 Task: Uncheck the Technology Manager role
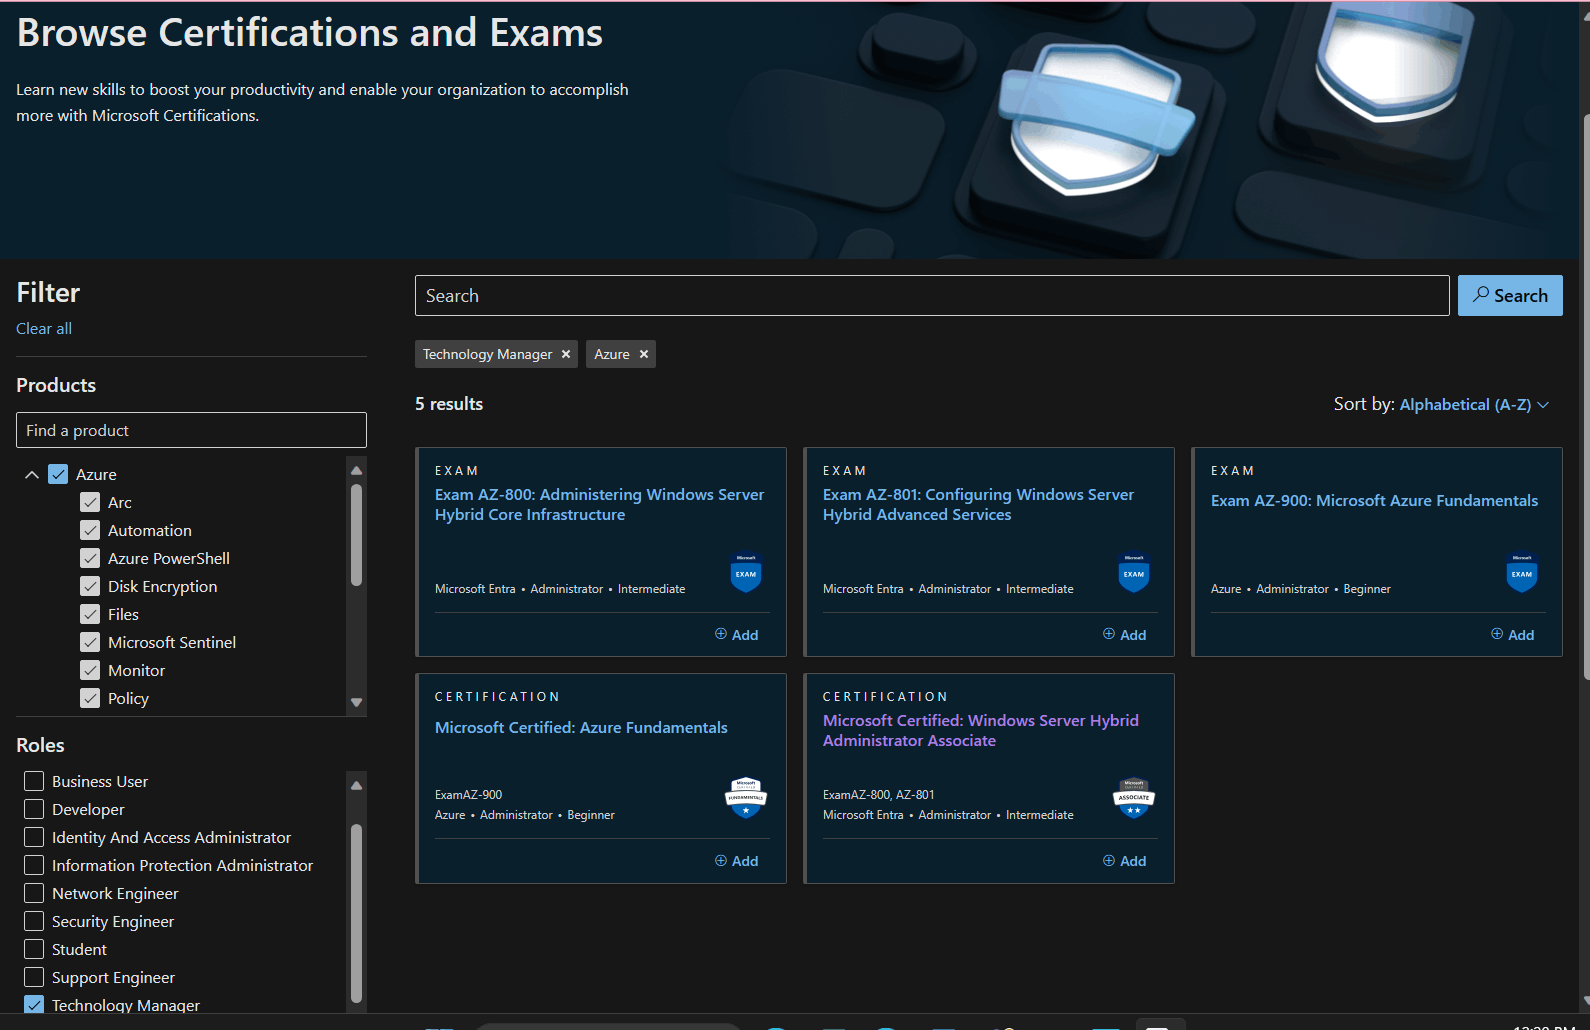34,1004
